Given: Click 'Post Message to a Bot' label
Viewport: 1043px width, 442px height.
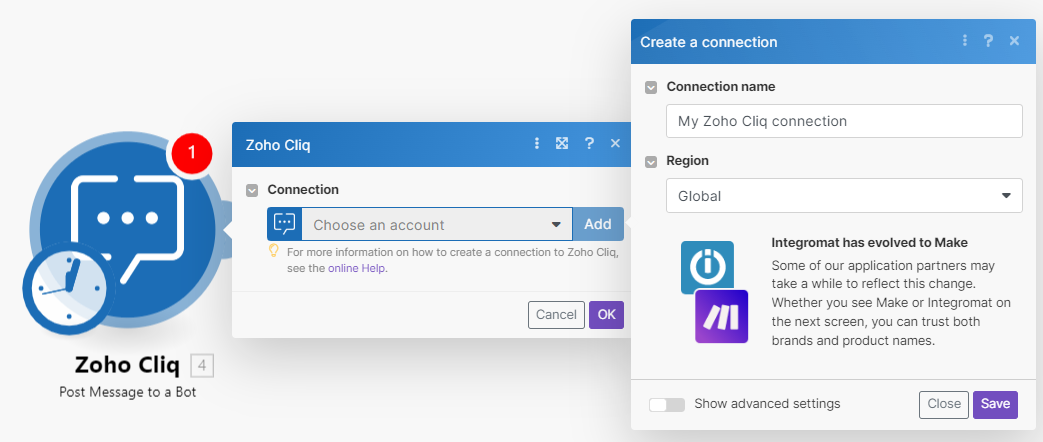Looking at the screenshot, I should pyautogui.click(x=128, y=392).
